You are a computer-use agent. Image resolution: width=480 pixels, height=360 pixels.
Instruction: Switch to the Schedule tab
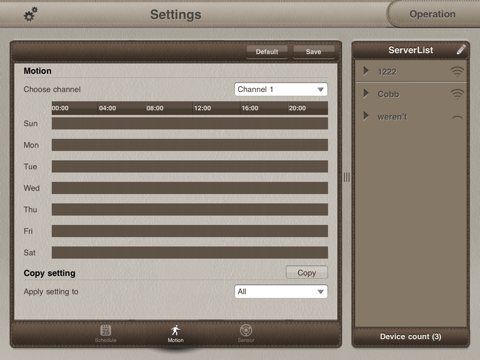point(106,333)
